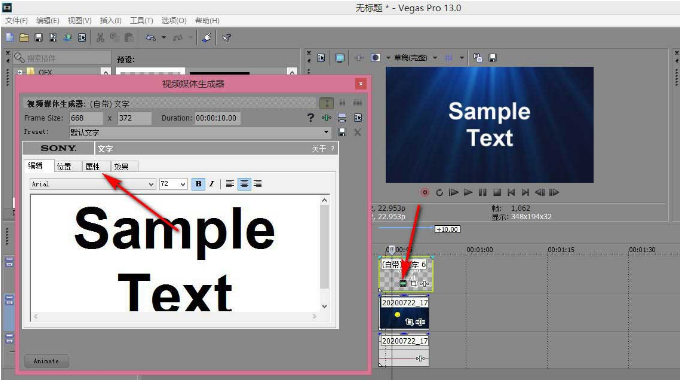This screenshot has width=680, height=380.
Task: Click the record button in preview transport
Action: (425, 192)
